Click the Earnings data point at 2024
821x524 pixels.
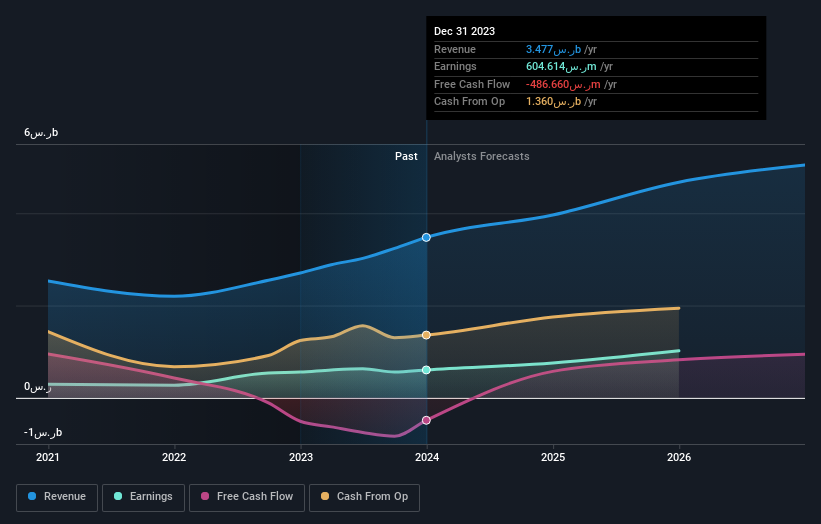click(426, 370)
